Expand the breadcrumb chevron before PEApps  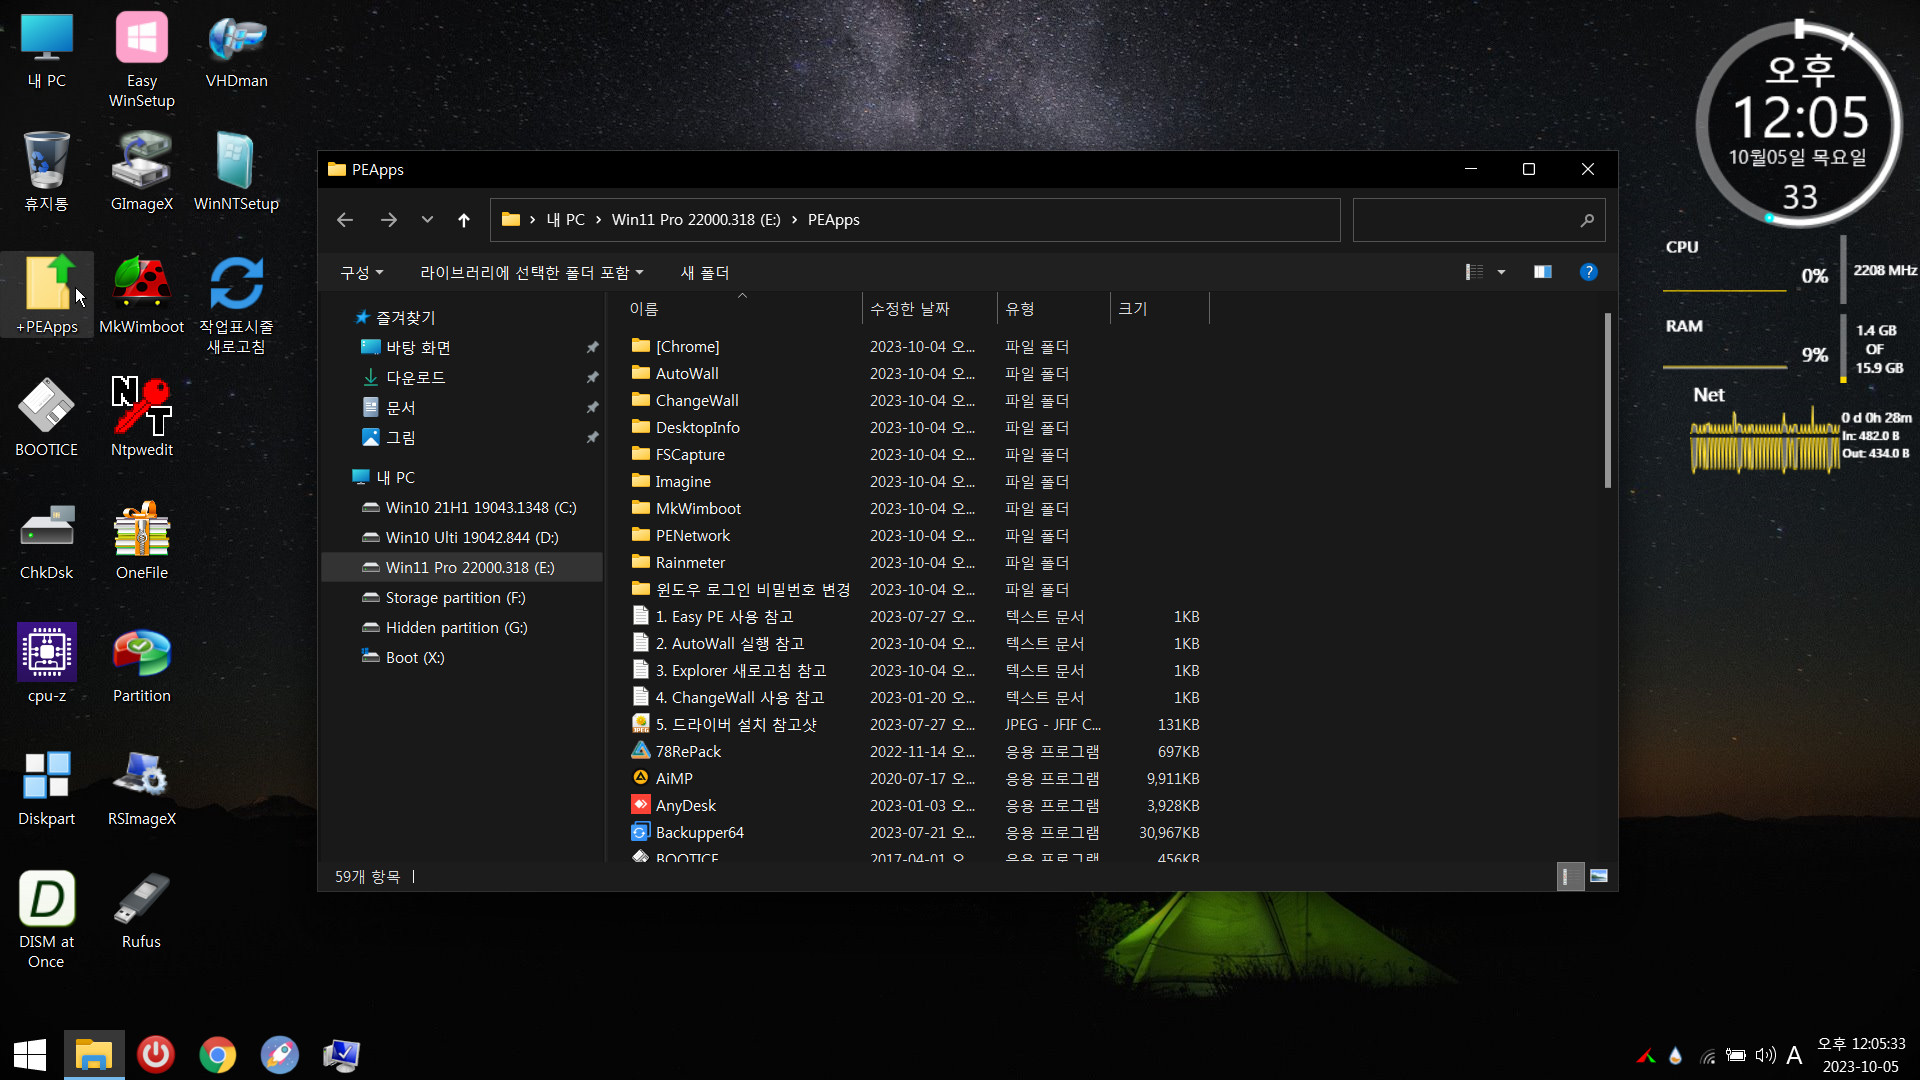(795, 220)
